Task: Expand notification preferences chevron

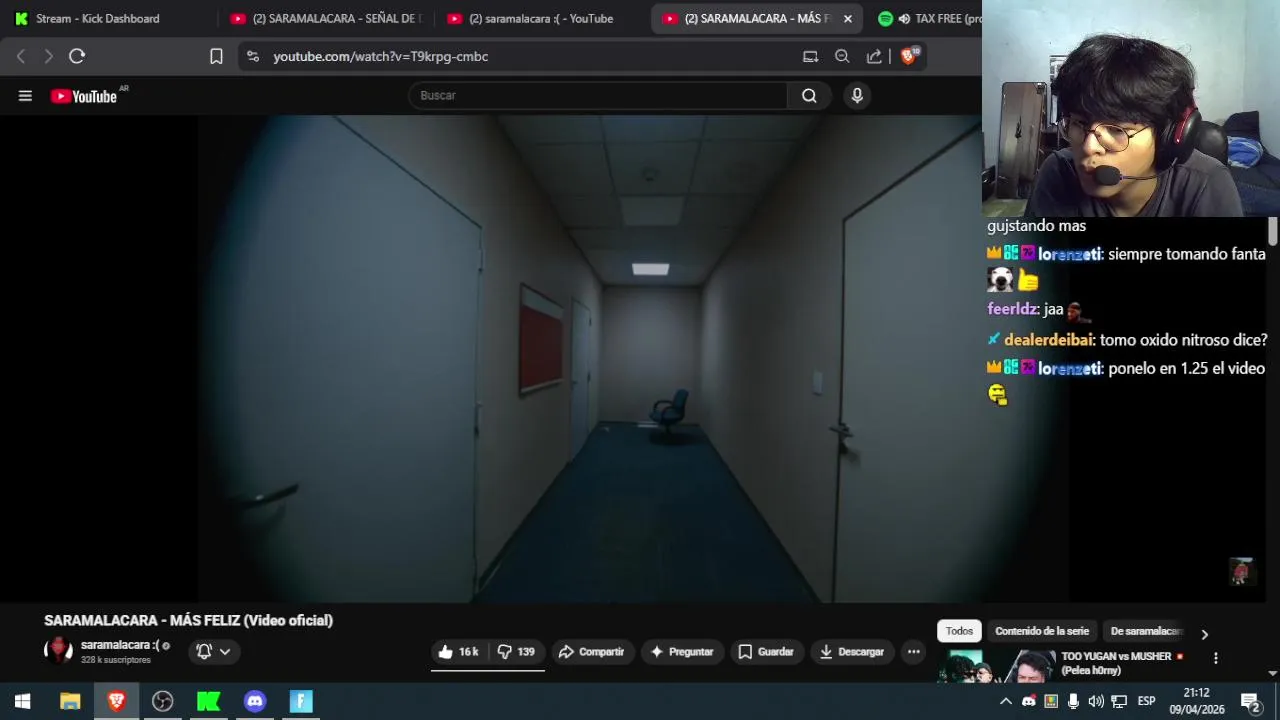Action: coord(225,651)
